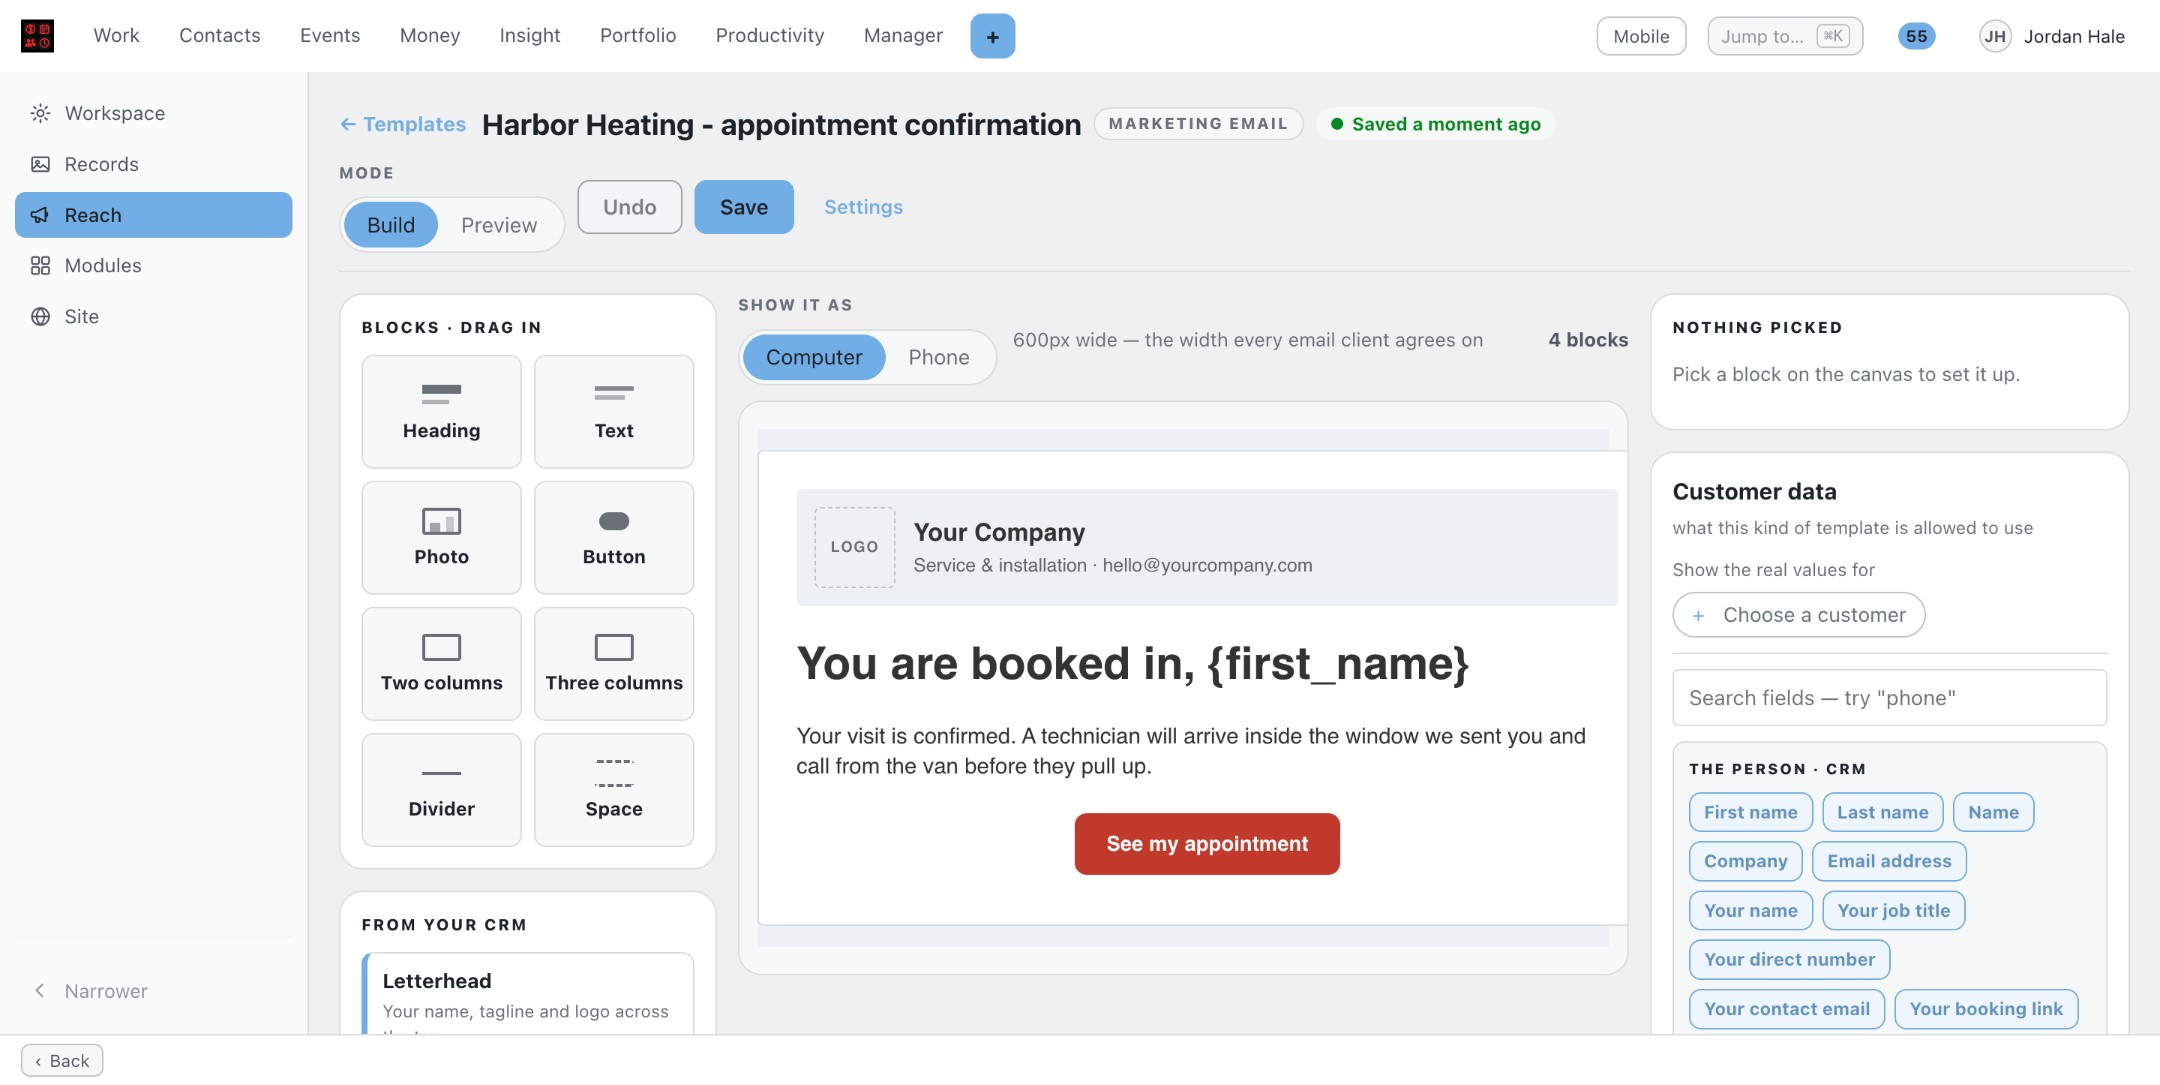Select the 'You are booked in' heading
This screenshot has height=1085, width=2160.
click(1133, 664)
